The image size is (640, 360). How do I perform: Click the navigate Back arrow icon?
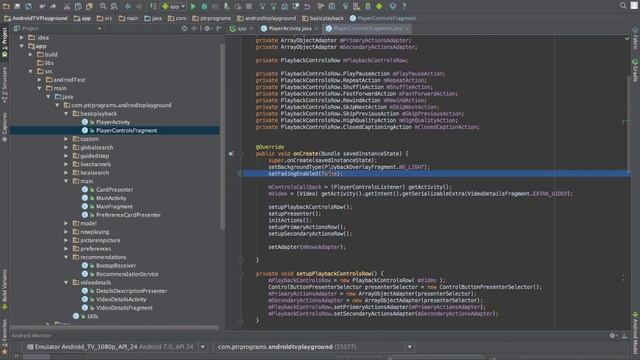click(128, 6)
